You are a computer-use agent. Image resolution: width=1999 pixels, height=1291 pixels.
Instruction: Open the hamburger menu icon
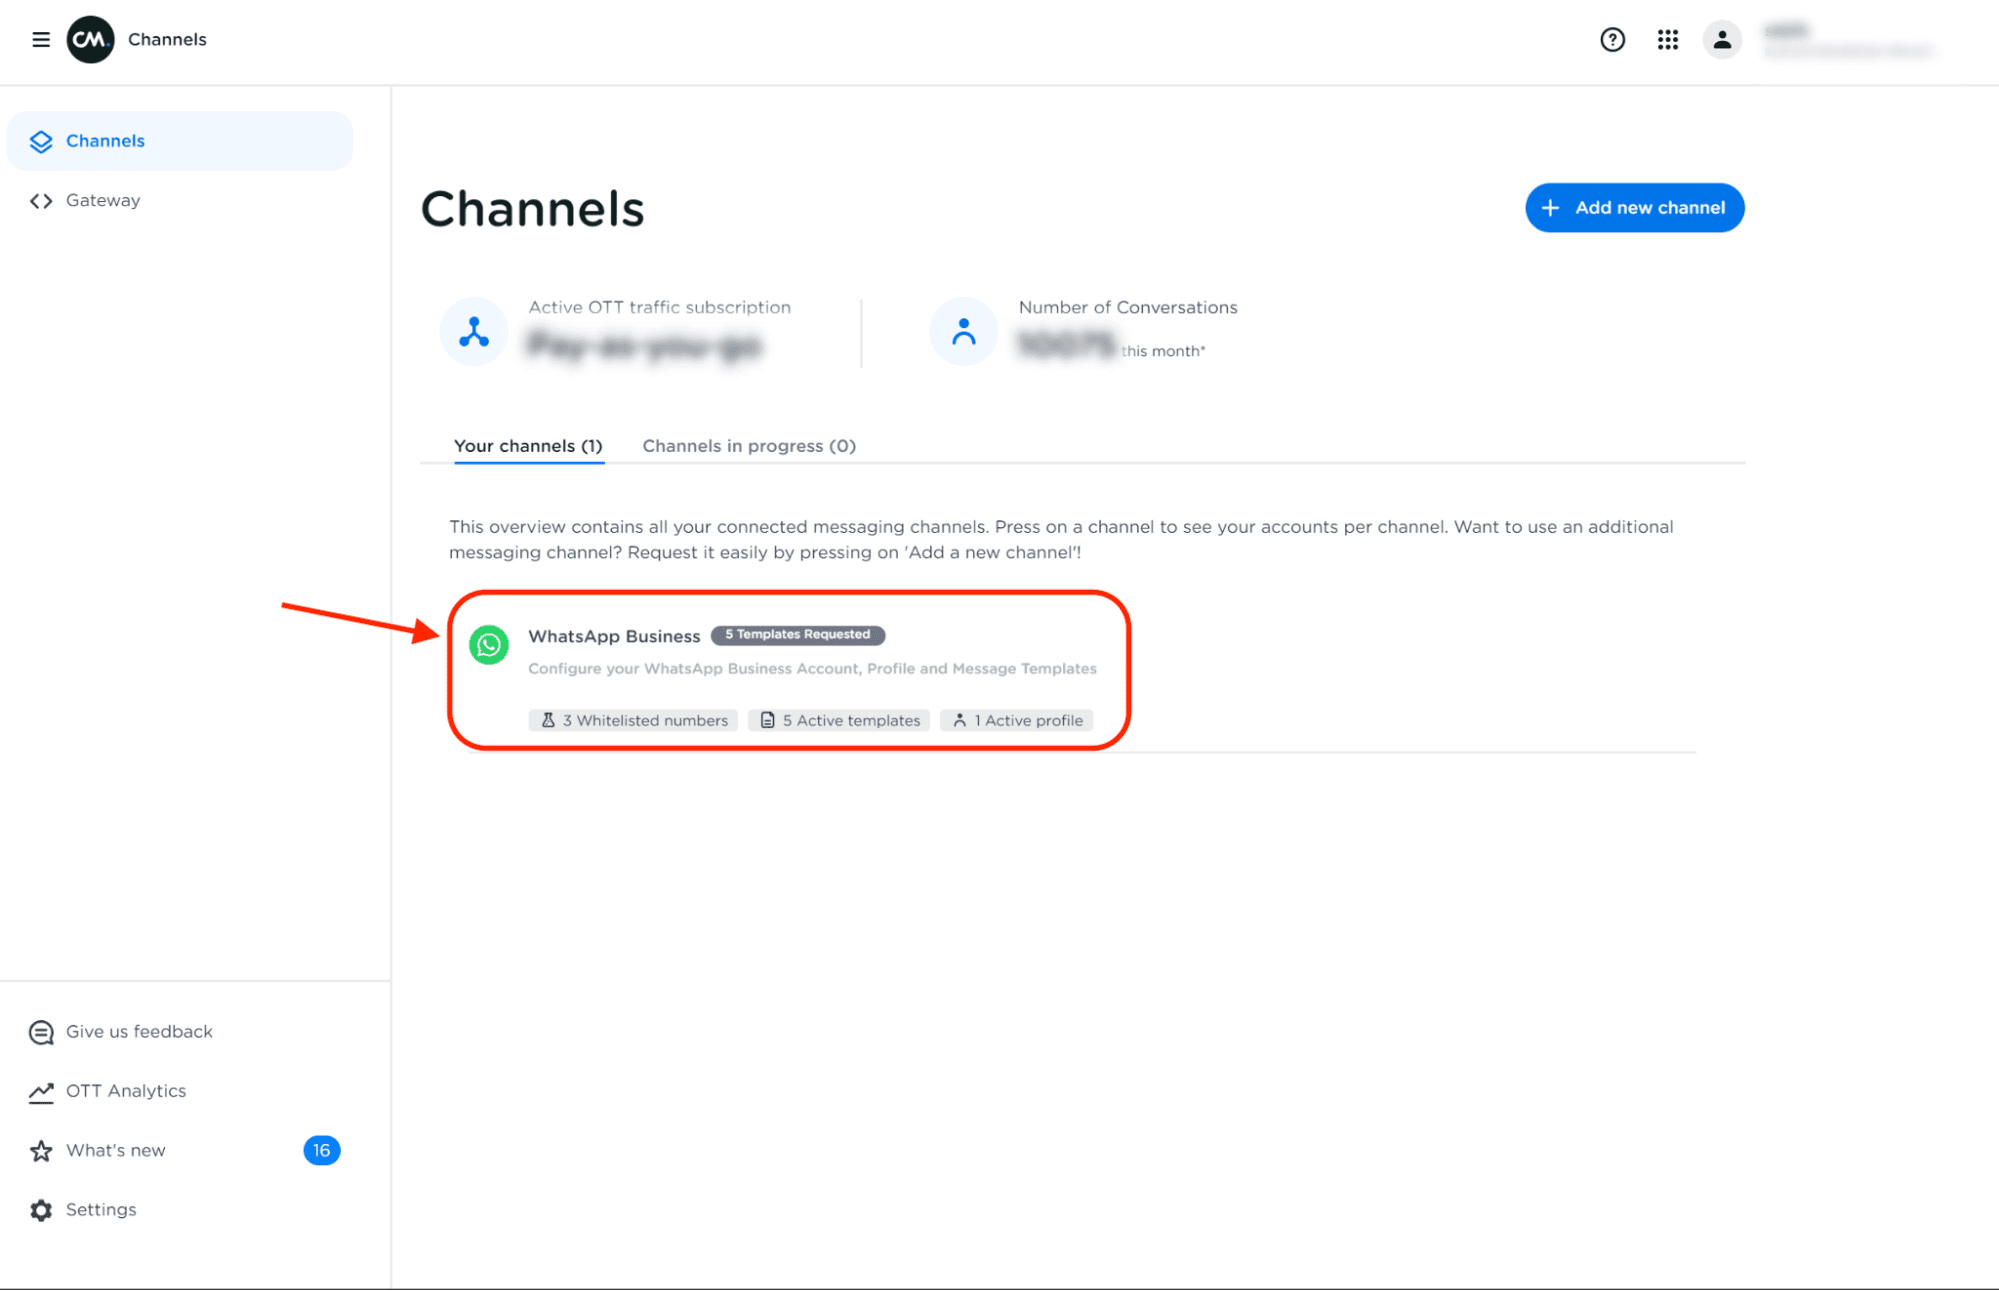[40, 39]
